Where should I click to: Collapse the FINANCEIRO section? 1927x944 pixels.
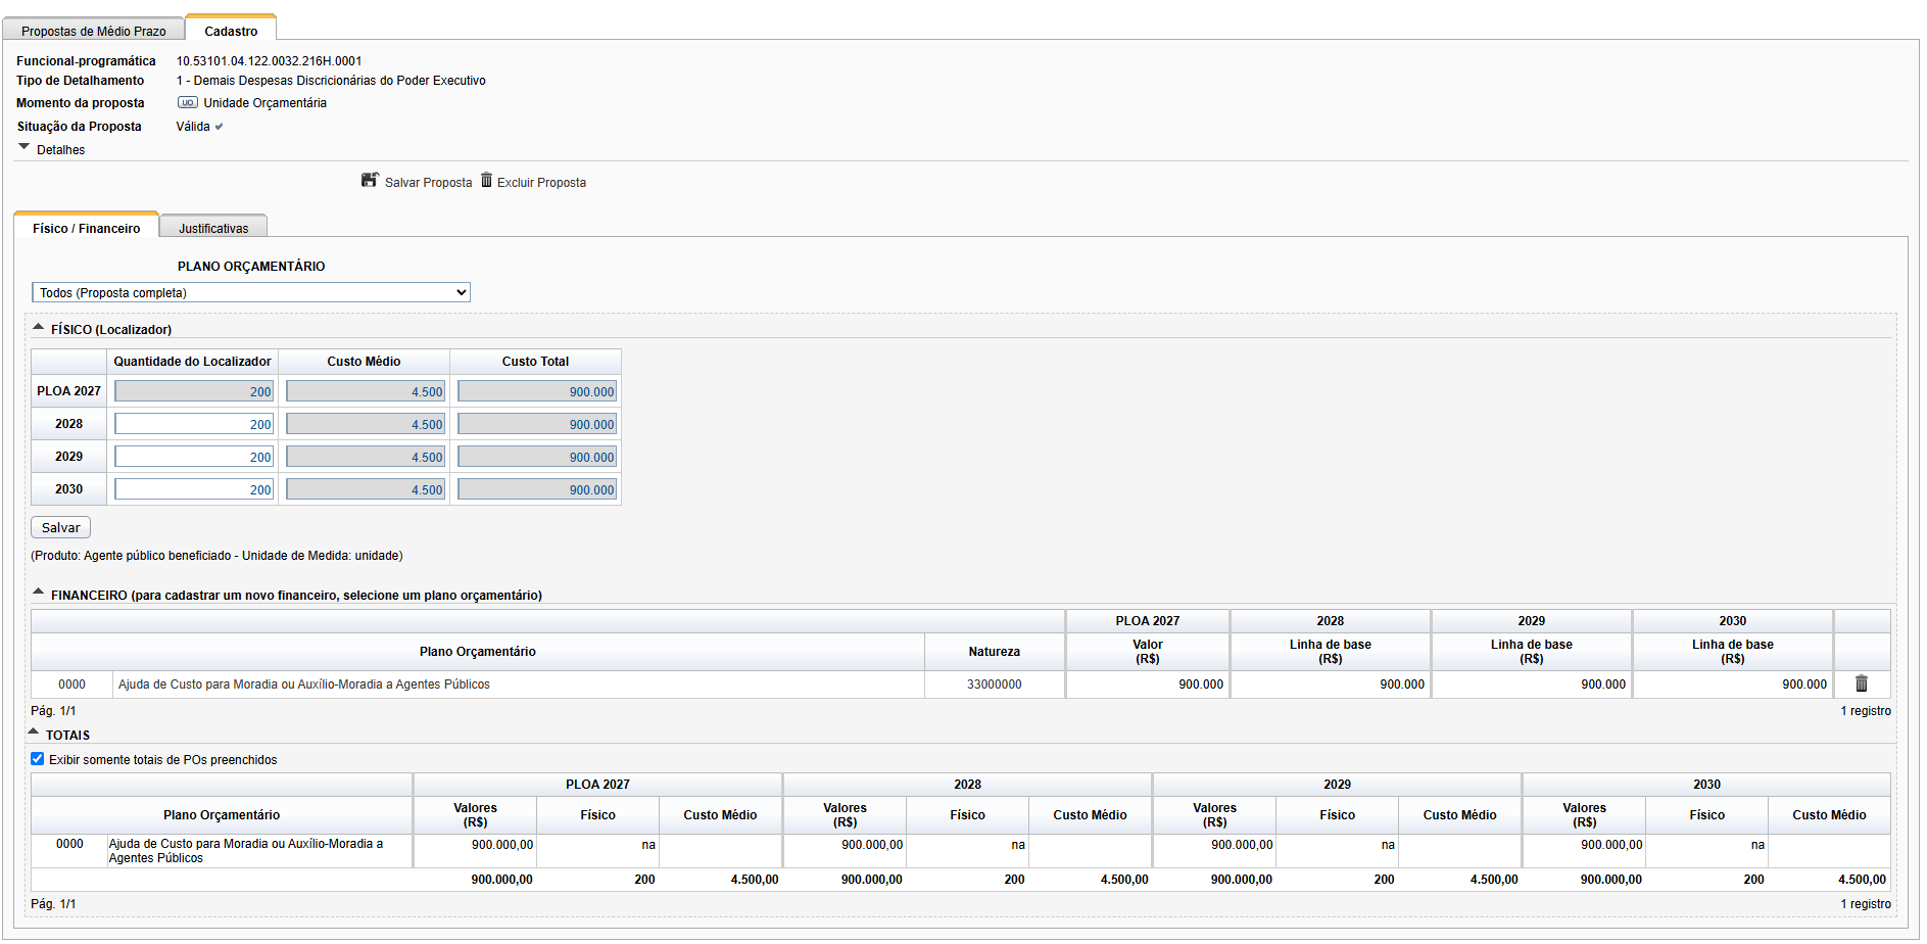(x=38, y=592)
